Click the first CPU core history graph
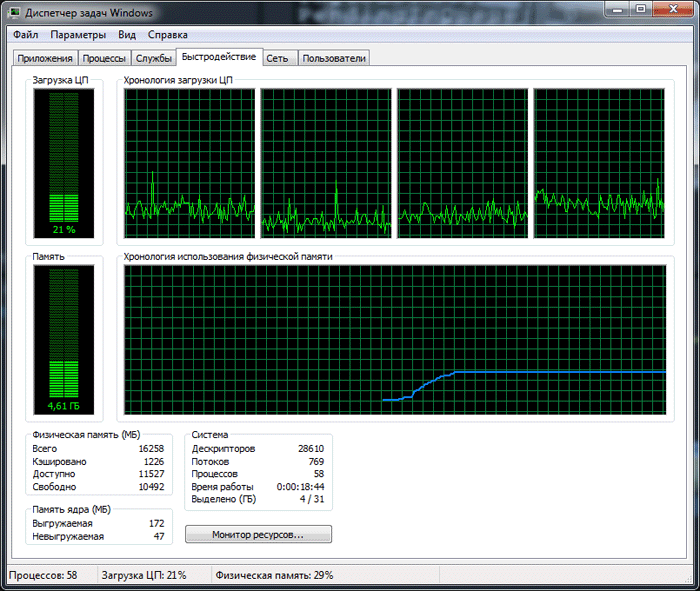The height and width of the screenshot is (591, 700). coord(189,163)
